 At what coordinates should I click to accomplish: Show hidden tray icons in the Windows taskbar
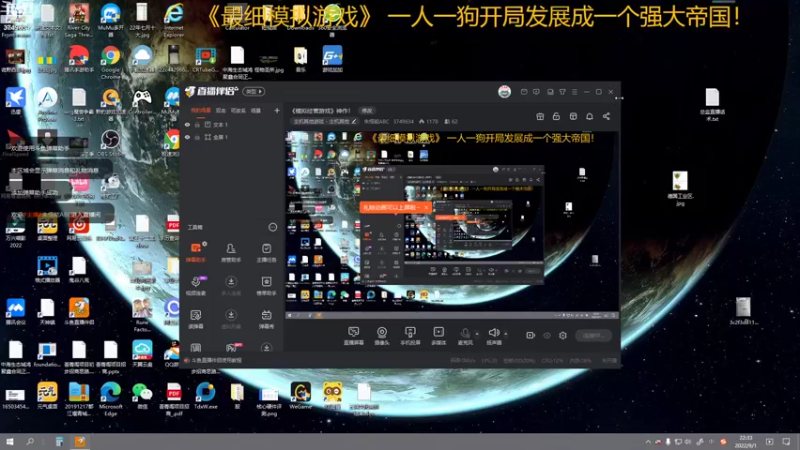[648, 442]
